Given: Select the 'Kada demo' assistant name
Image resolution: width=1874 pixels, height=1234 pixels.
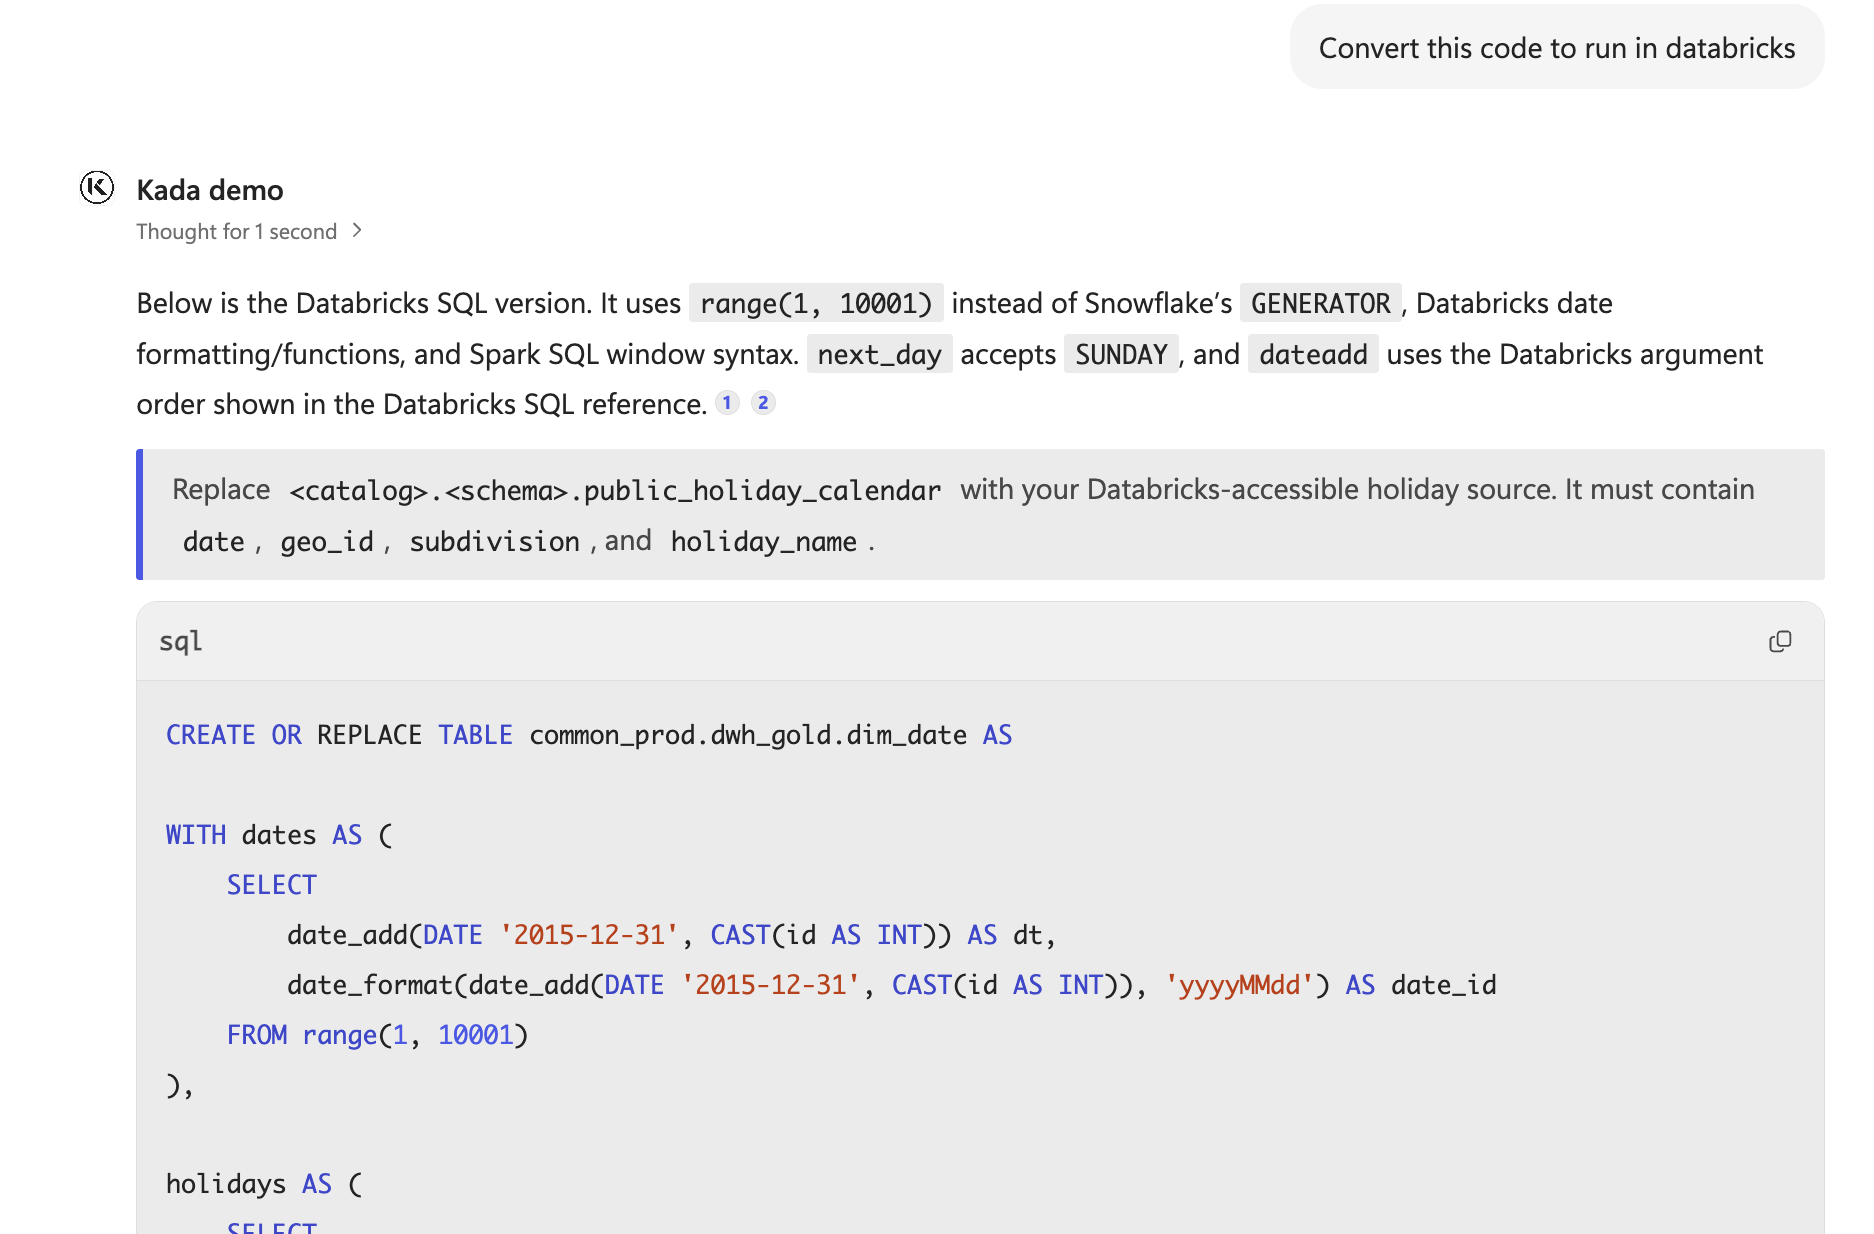Looking at the screenshot, I should pyautogui.click(x=210, y=190).
